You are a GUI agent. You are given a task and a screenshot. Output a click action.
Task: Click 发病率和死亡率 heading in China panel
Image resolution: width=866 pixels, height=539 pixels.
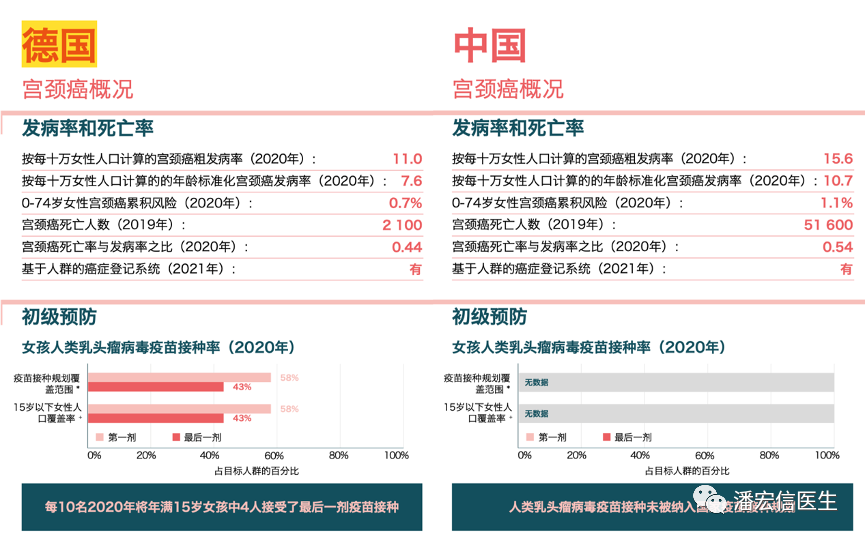tap(518, 128)
